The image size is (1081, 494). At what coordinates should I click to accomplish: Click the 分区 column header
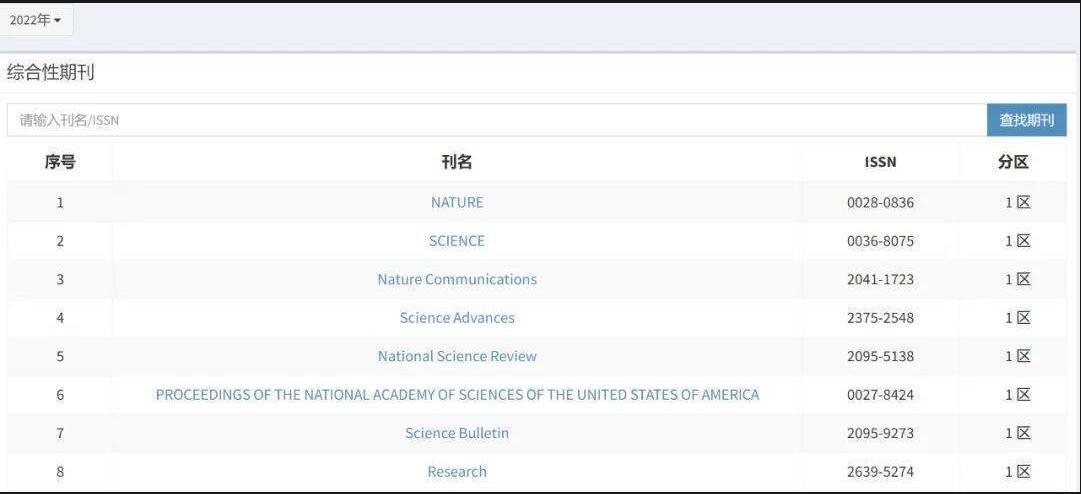pos(1013,162)
